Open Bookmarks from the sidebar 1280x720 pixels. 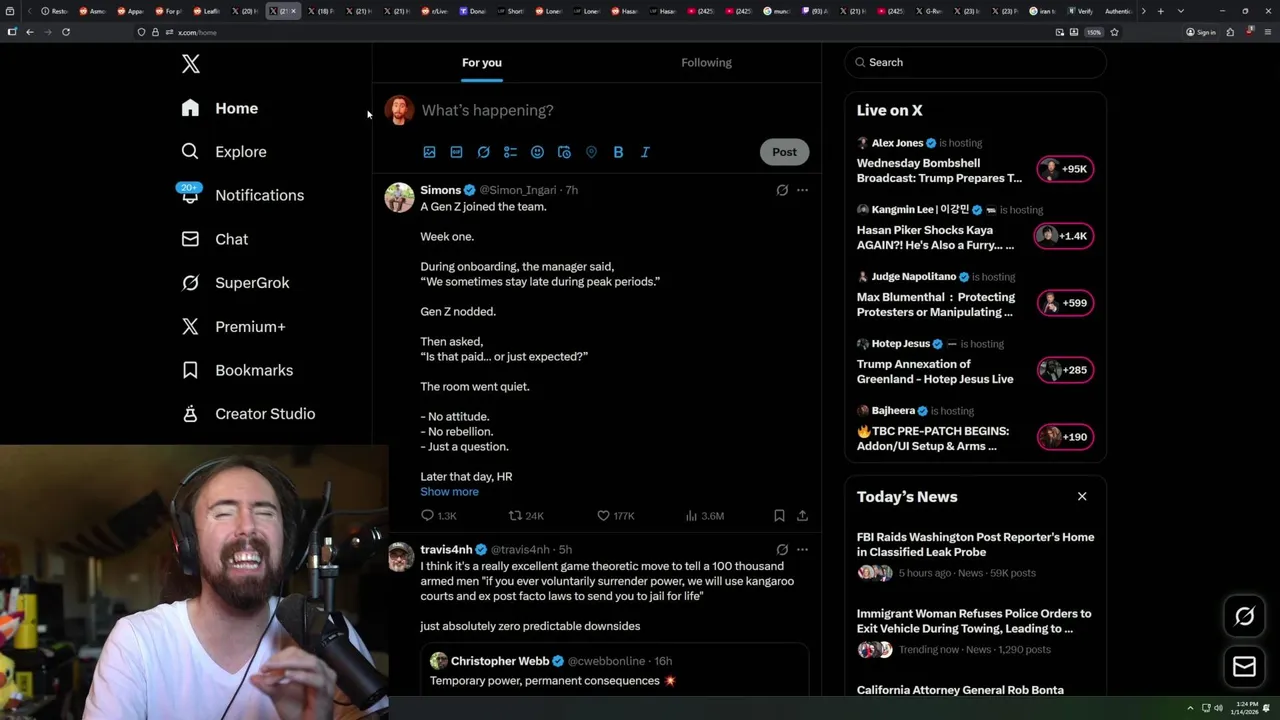coord(237,370)
